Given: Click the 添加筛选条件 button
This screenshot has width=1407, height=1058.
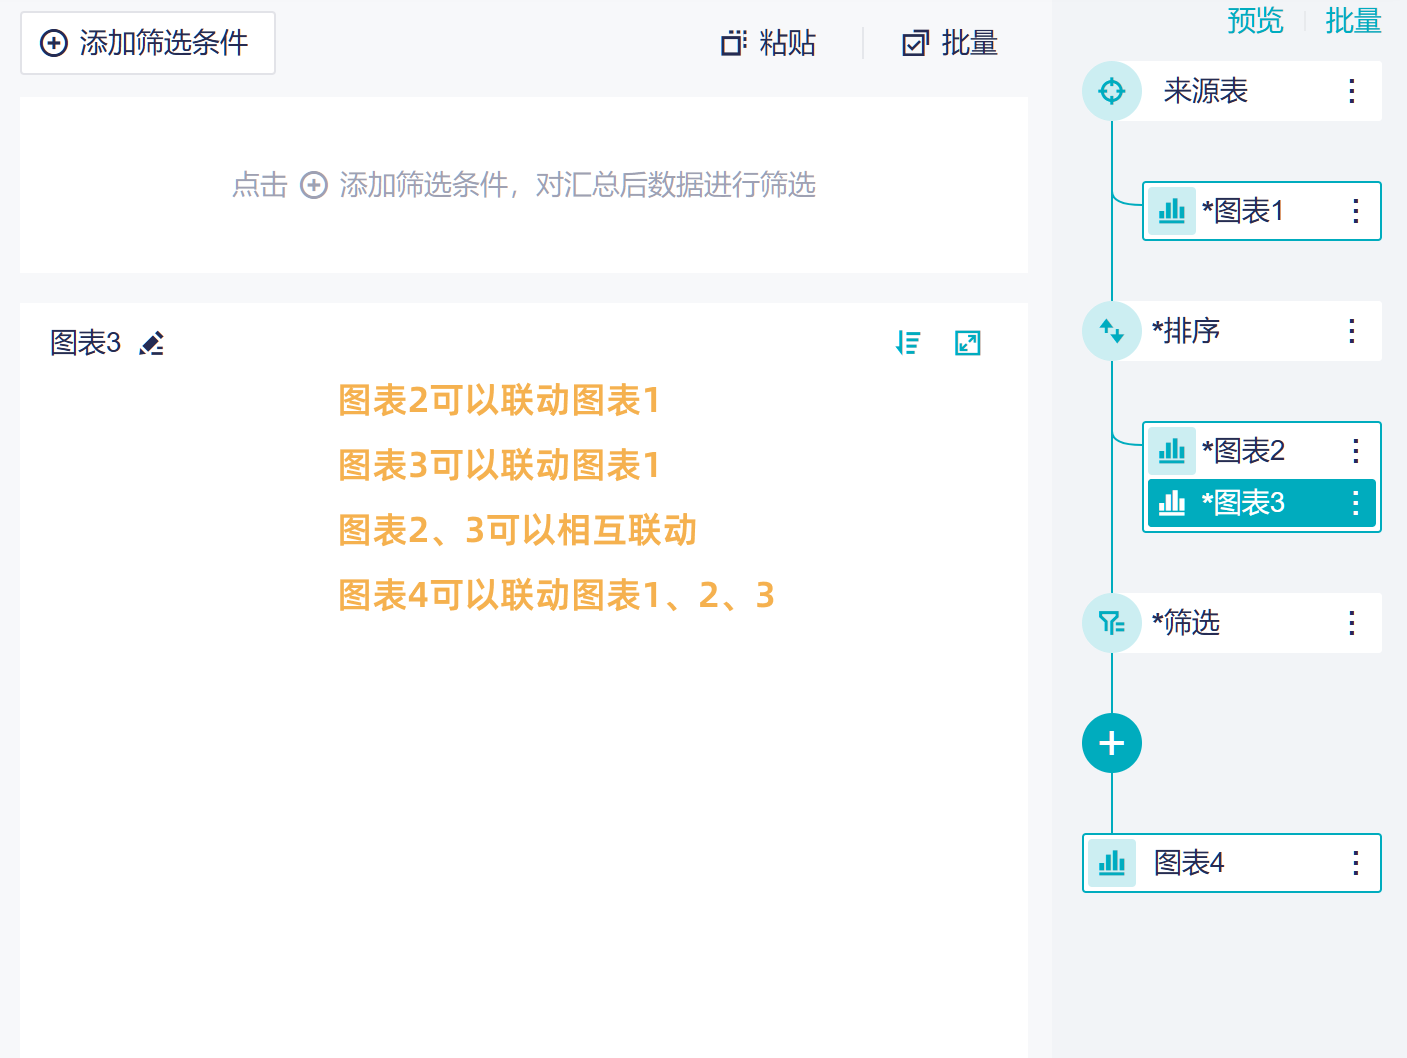Looking at the screenshot, I should (x=148, y=43).
